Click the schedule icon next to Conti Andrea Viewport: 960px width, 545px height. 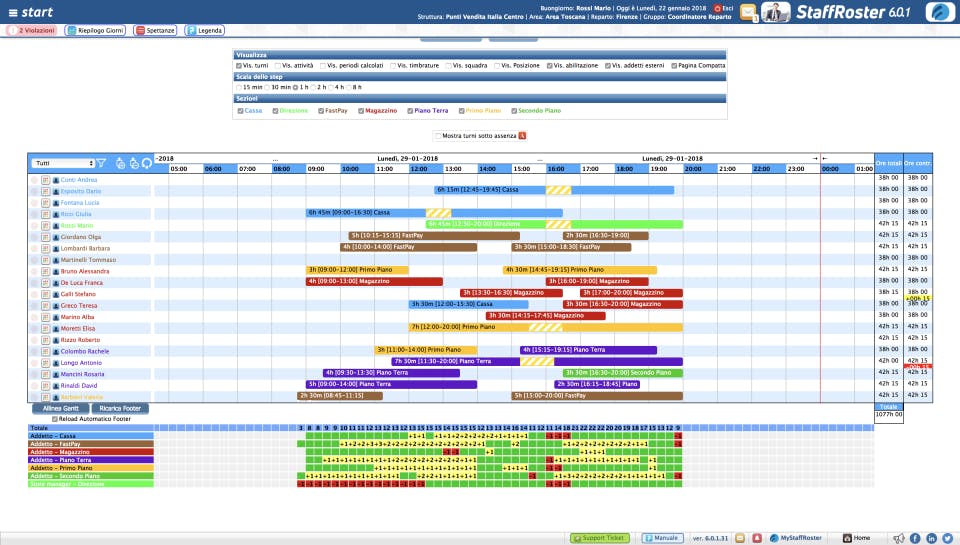coord(45,180)
